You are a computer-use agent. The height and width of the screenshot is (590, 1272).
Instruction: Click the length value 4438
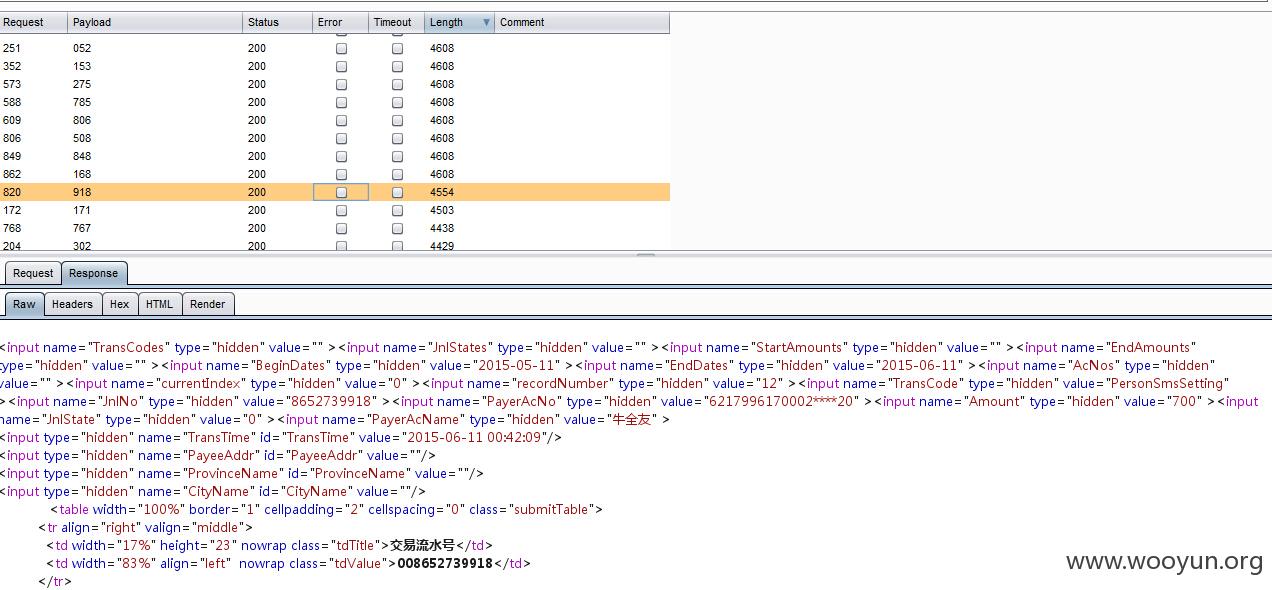click(442, 228)
